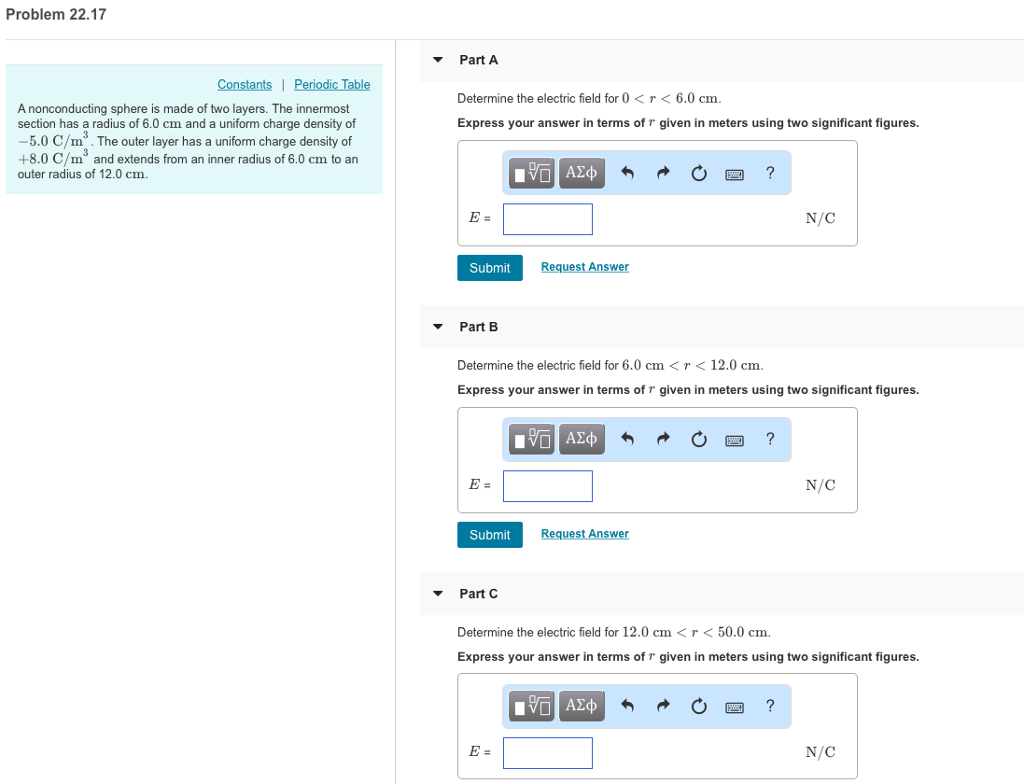This screenshot has height=784, width=1024.
Task: Select the 'Part A' section title
Action: (x=479, y=60)
